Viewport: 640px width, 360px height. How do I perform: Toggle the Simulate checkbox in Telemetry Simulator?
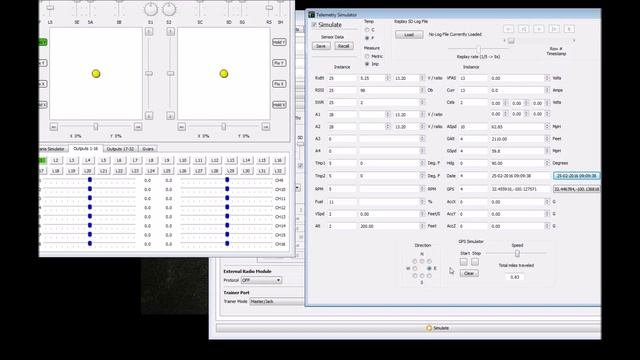click(x=314, y=25)
